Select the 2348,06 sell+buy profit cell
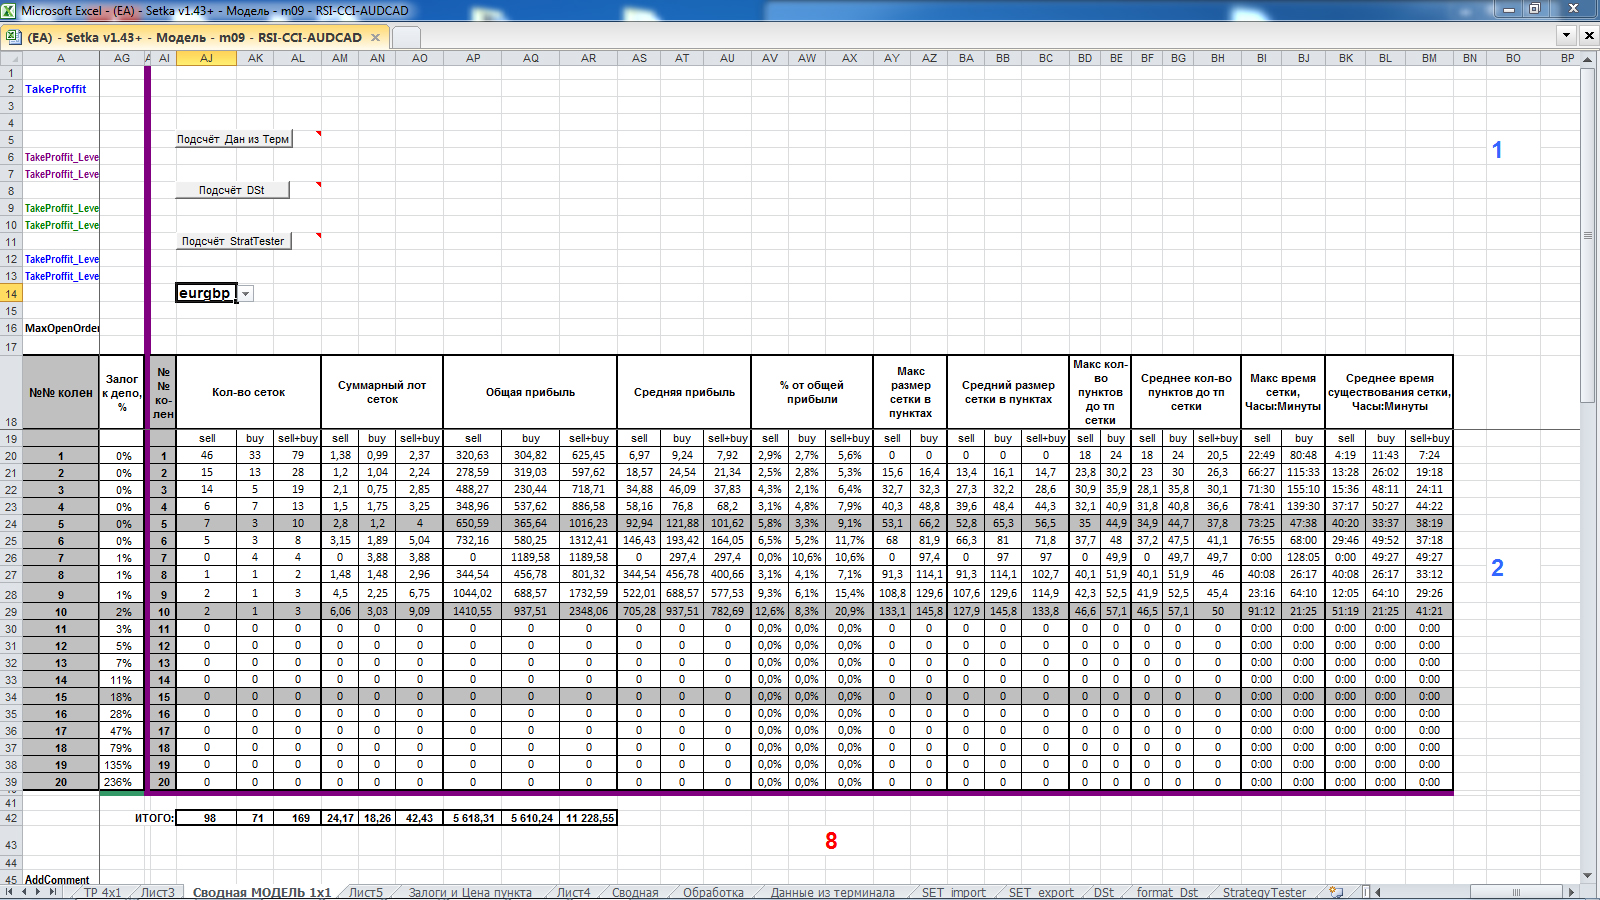1600x900 pixels. (x=589, y=611)
